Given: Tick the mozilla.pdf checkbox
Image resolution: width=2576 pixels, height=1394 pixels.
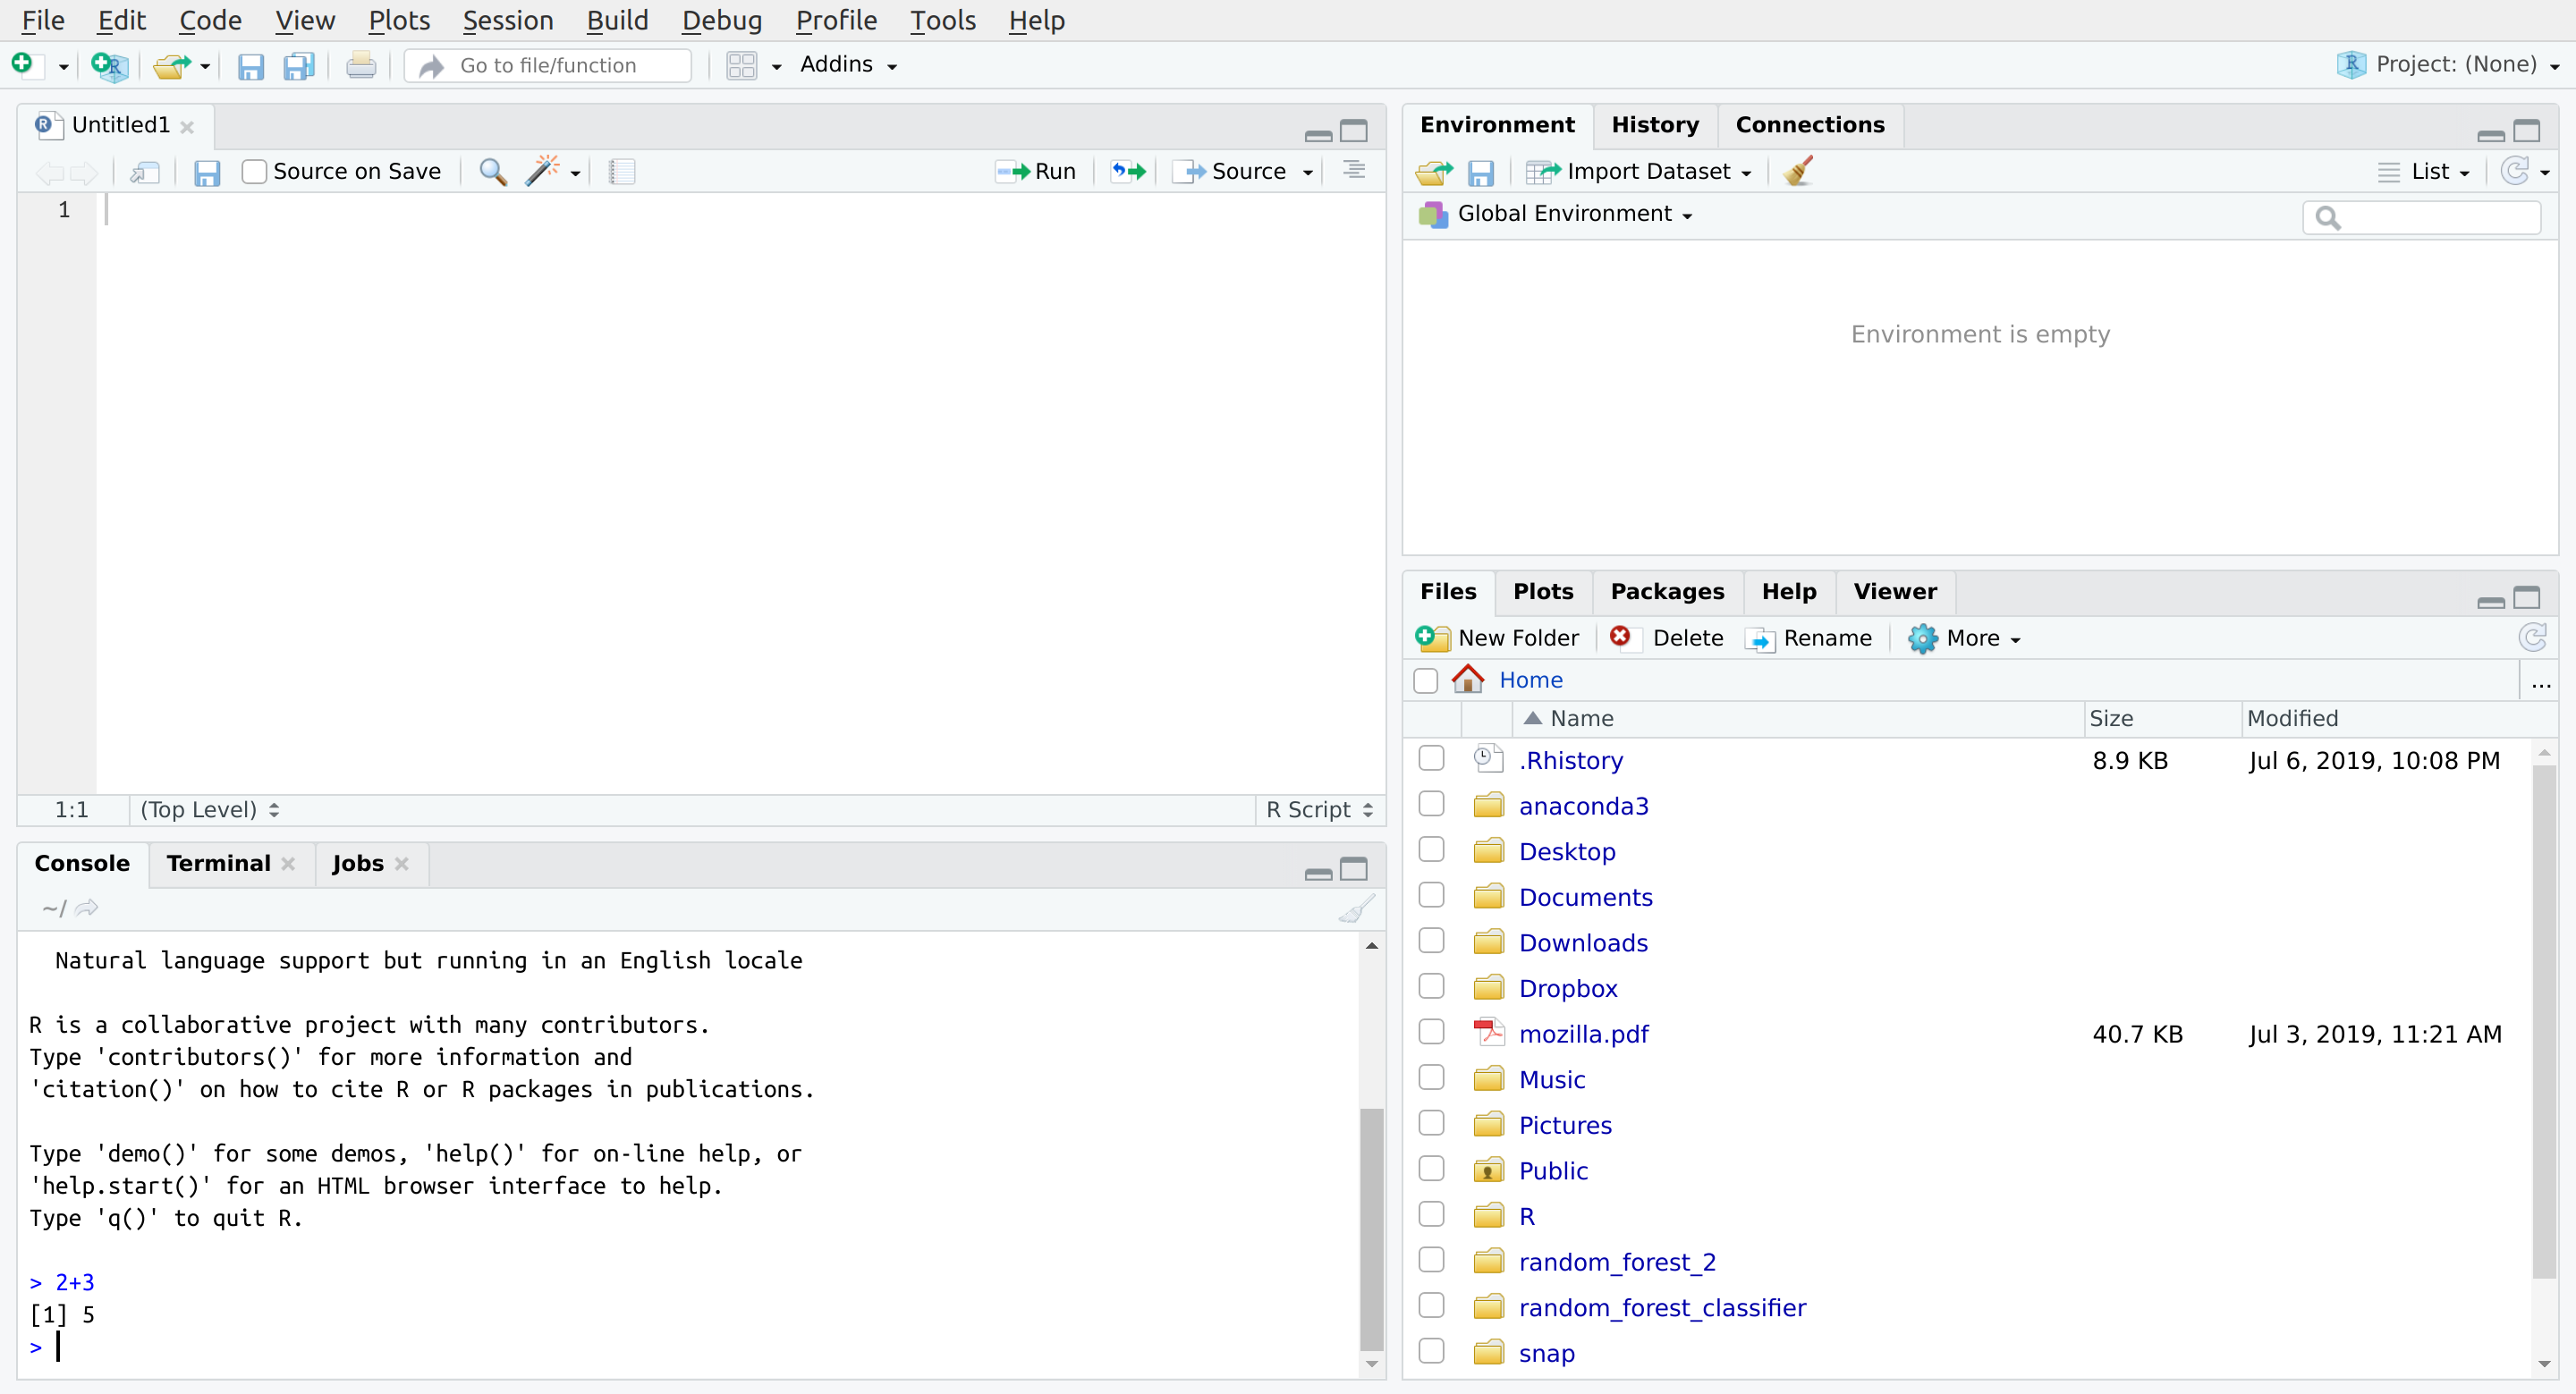Looking at the screenshot, I should click(1431, 1032).
